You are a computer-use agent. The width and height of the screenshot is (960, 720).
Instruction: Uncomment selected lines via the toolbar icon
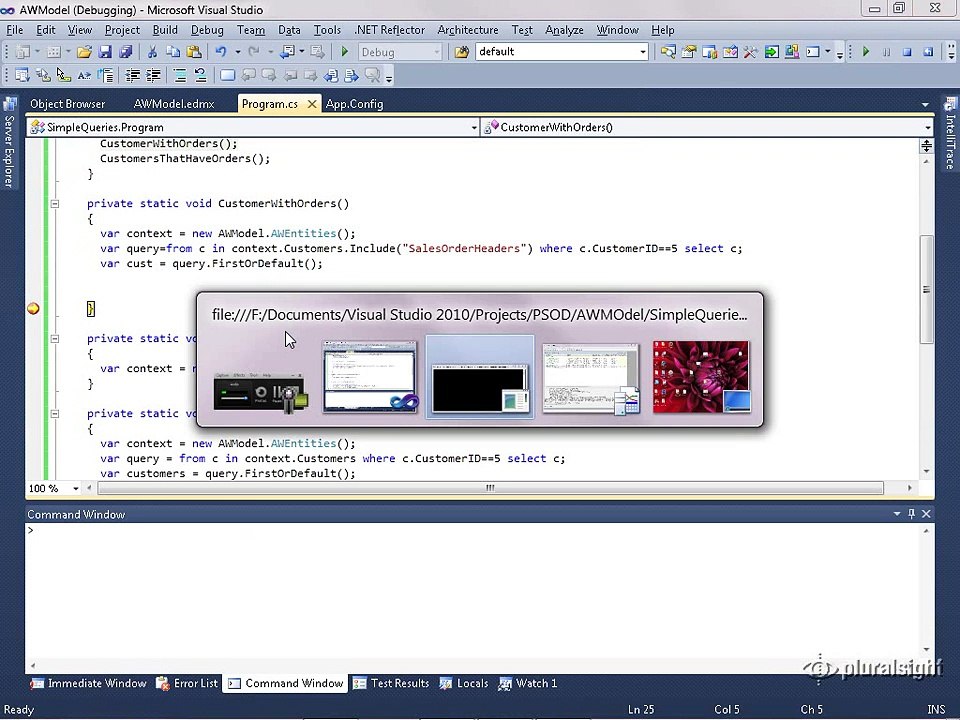tap(200, 76)
